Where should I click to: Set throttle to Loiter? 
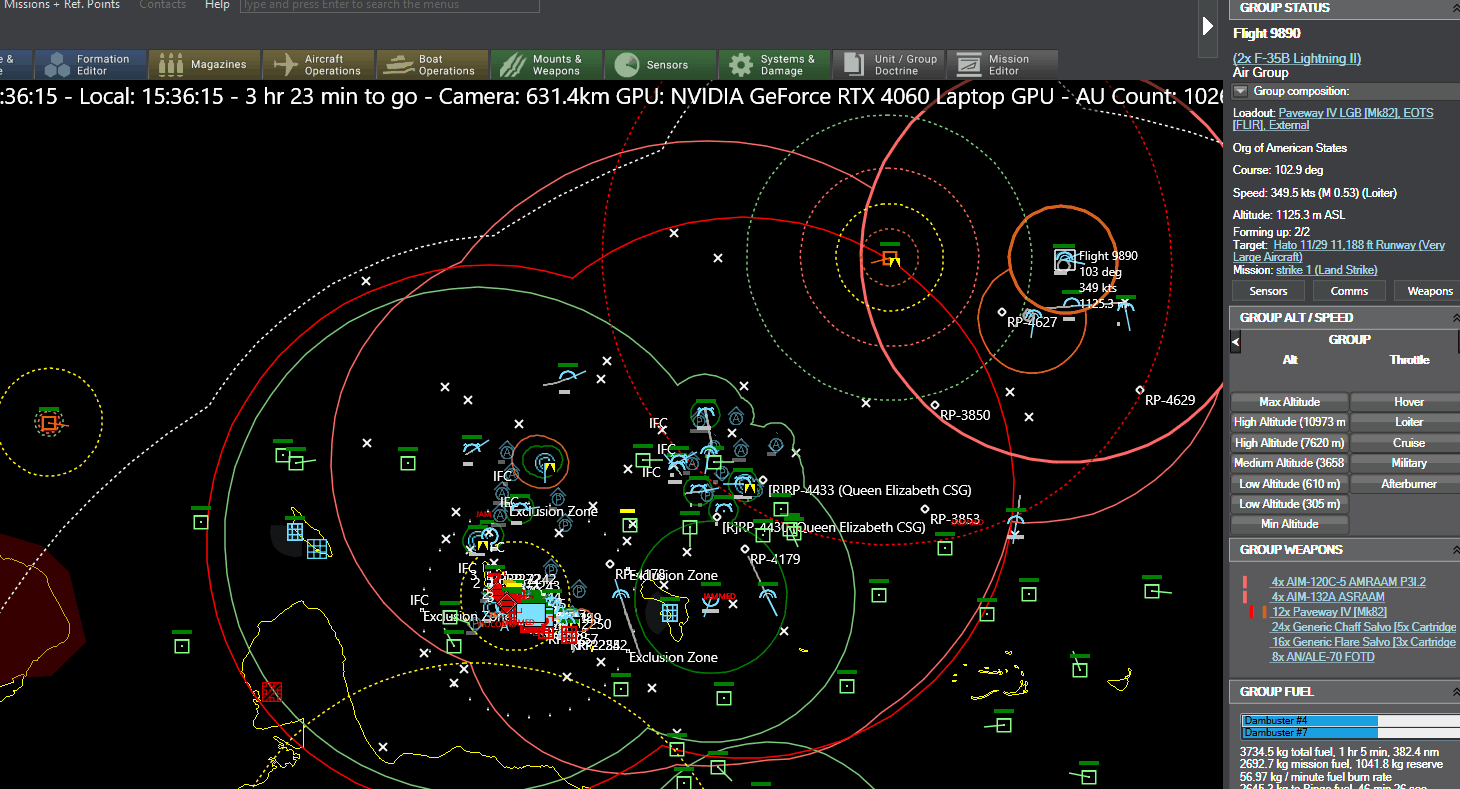[x=1408, y=422]
